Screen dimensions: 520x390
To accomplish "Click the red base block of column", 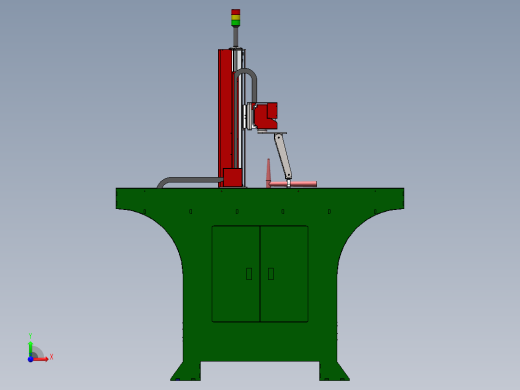I will click(x=233, y=177).
